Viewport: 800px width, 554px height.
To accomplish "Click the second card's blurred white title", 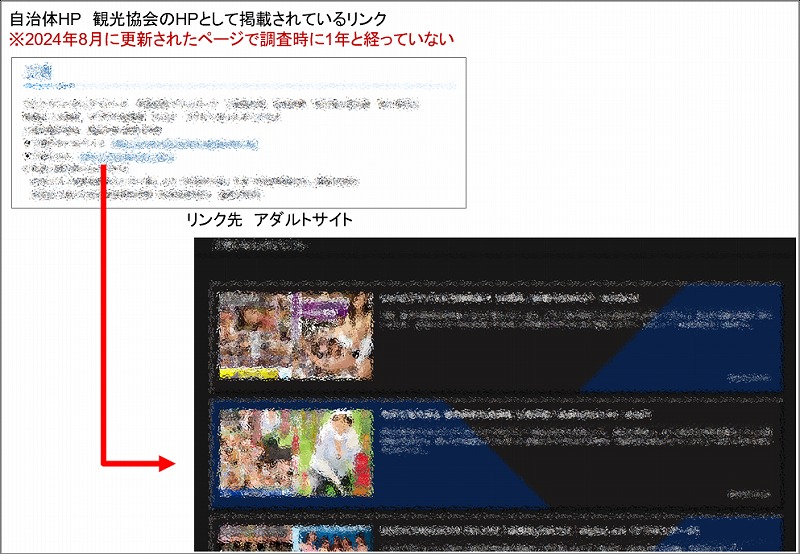I will 515,415.
